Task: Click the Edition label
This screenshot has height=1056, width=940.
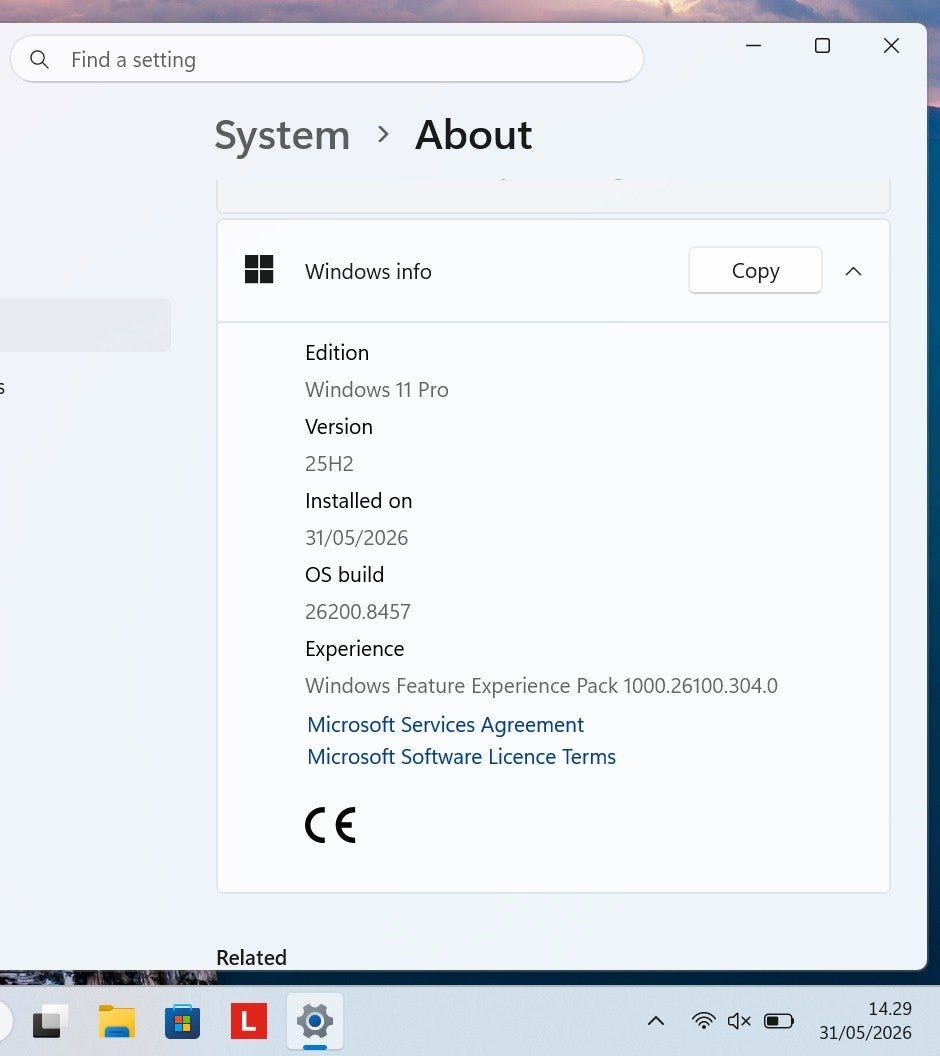Action: click(x=337, y=353)
